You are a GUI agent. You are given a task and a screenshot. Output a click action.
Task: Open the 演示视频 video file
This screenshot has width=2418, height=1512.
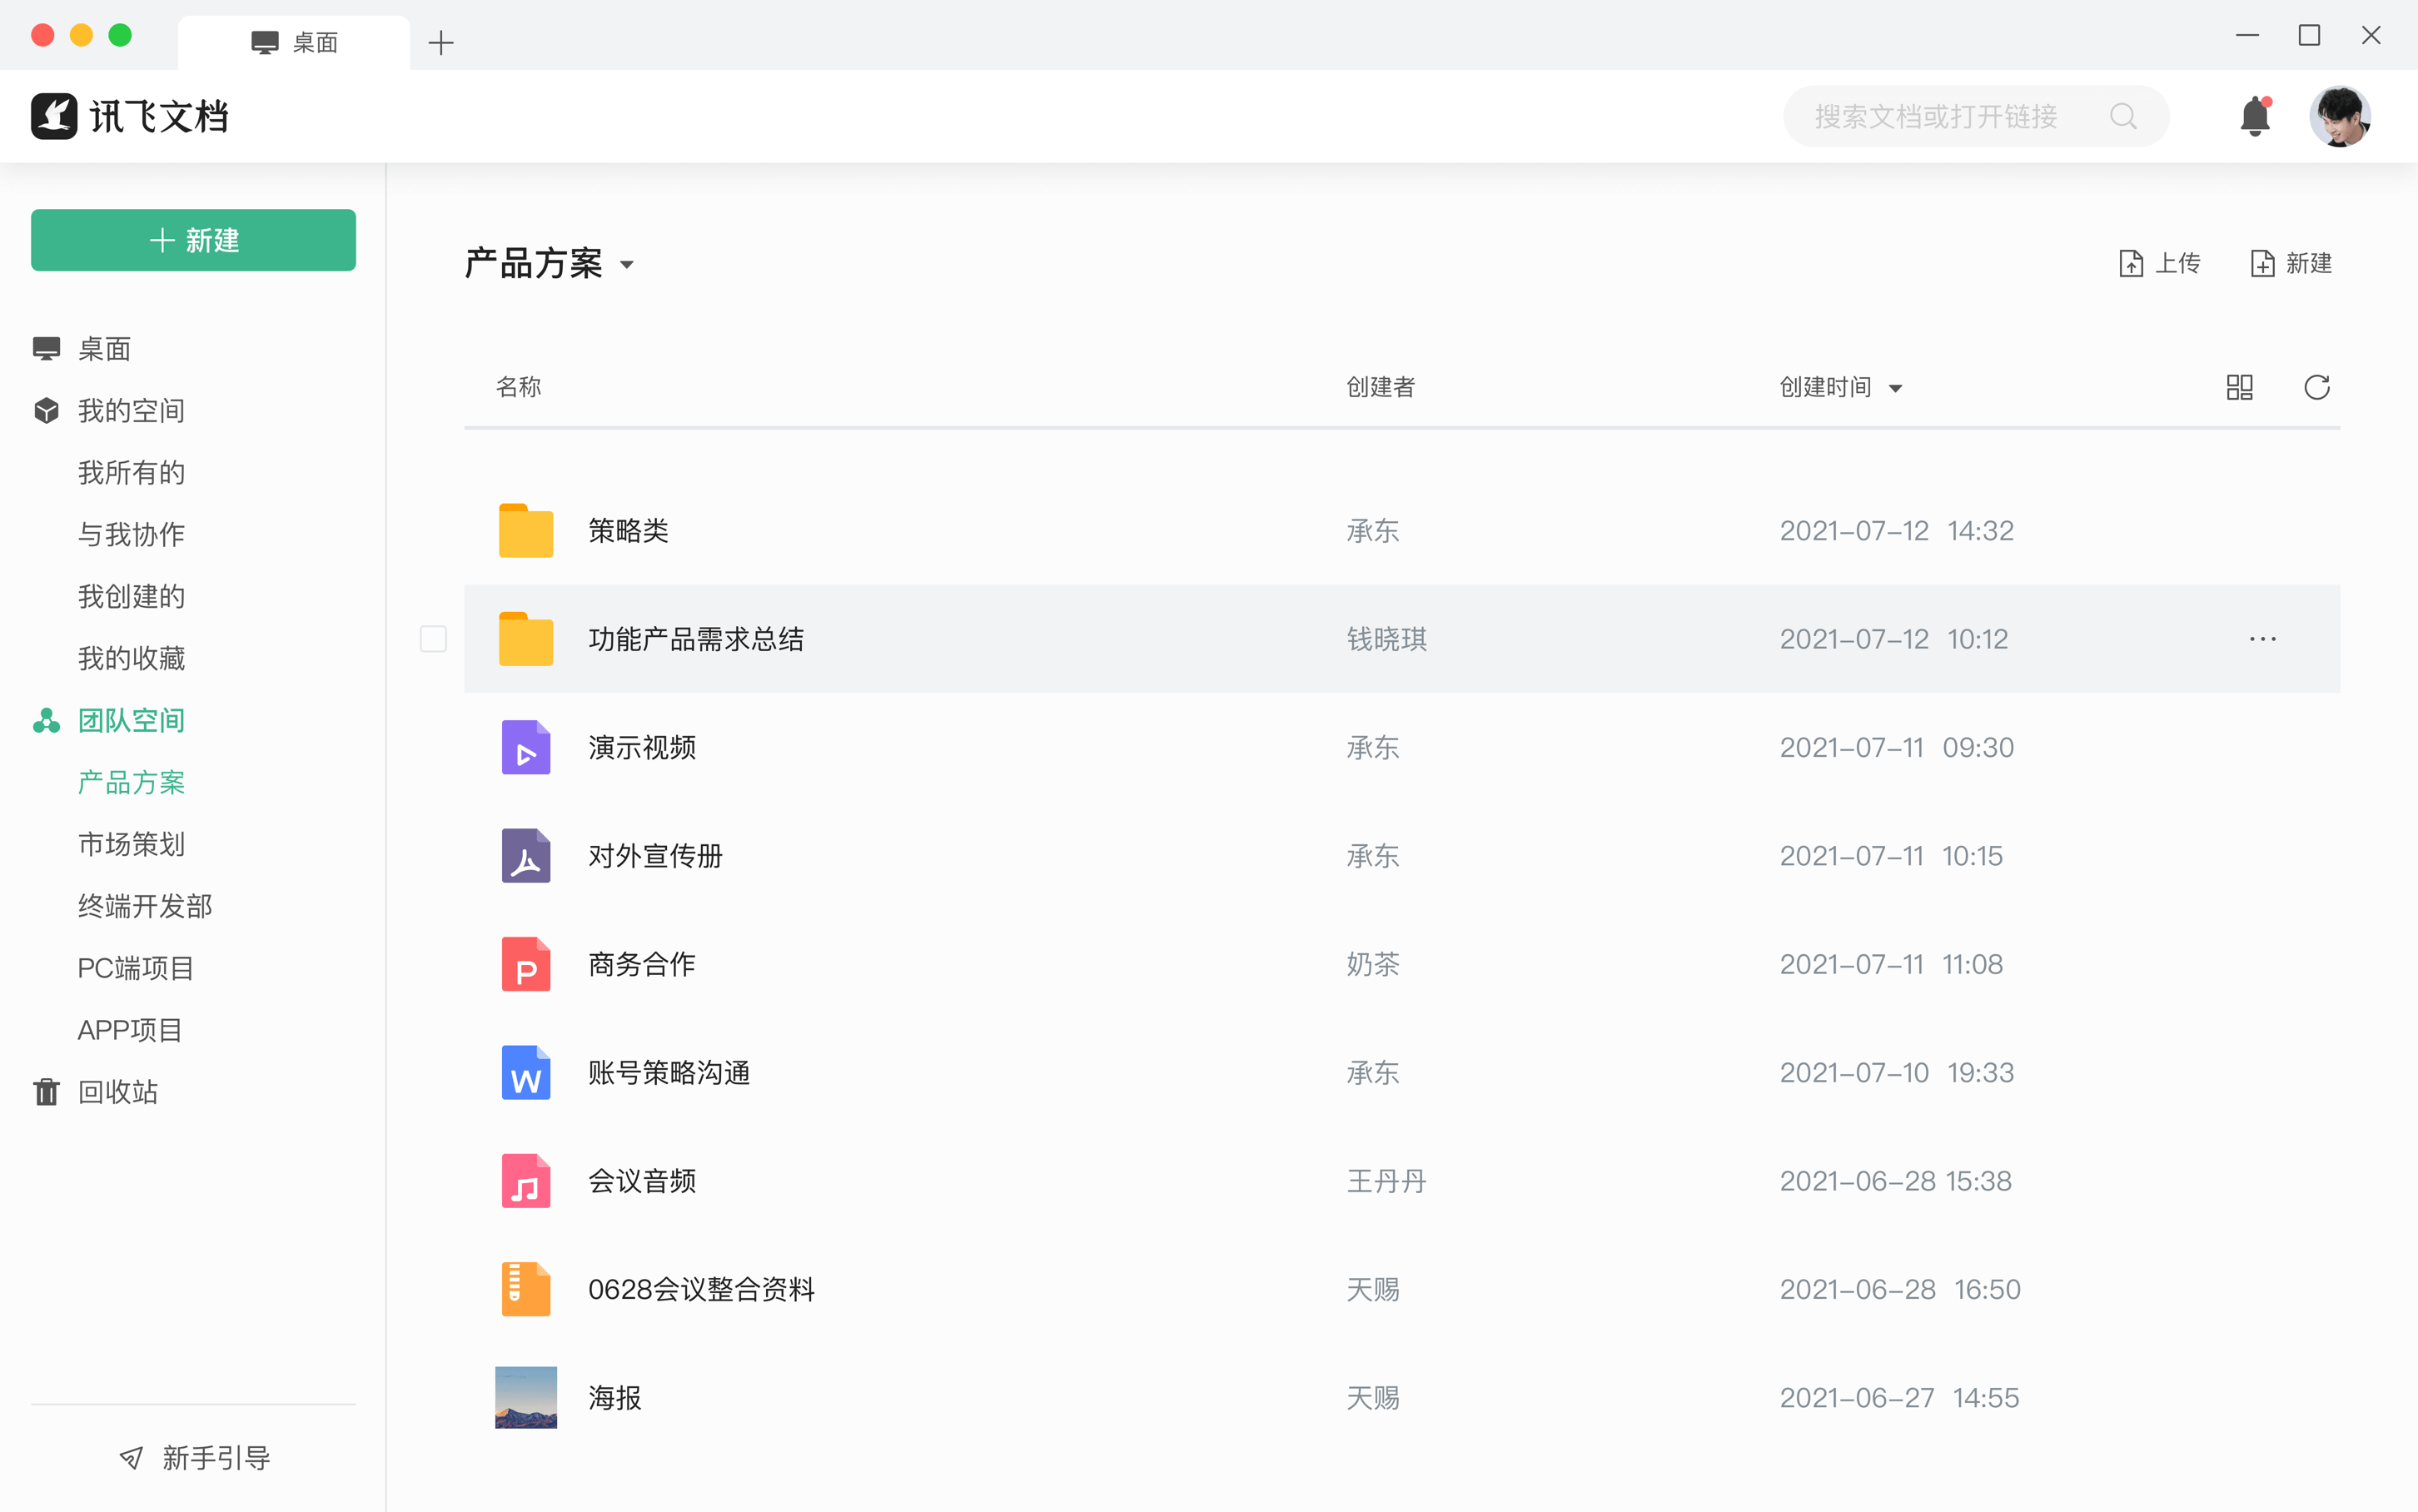pos(643,747)
